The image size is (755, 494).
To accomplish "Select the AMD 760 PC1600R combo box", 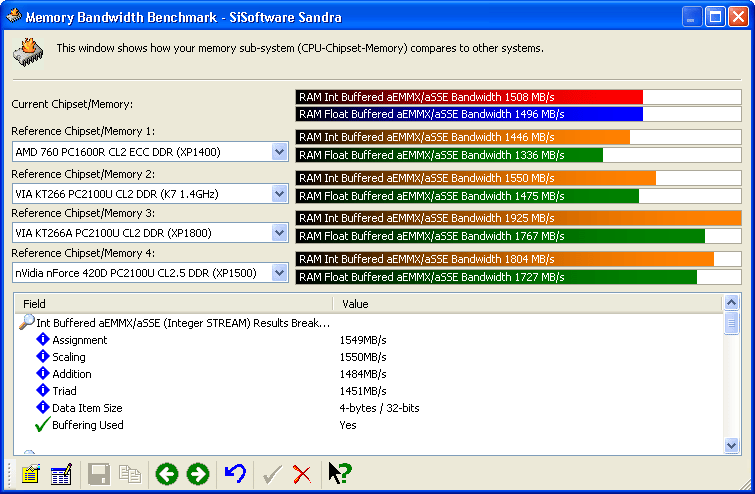I will coord(150,152).
